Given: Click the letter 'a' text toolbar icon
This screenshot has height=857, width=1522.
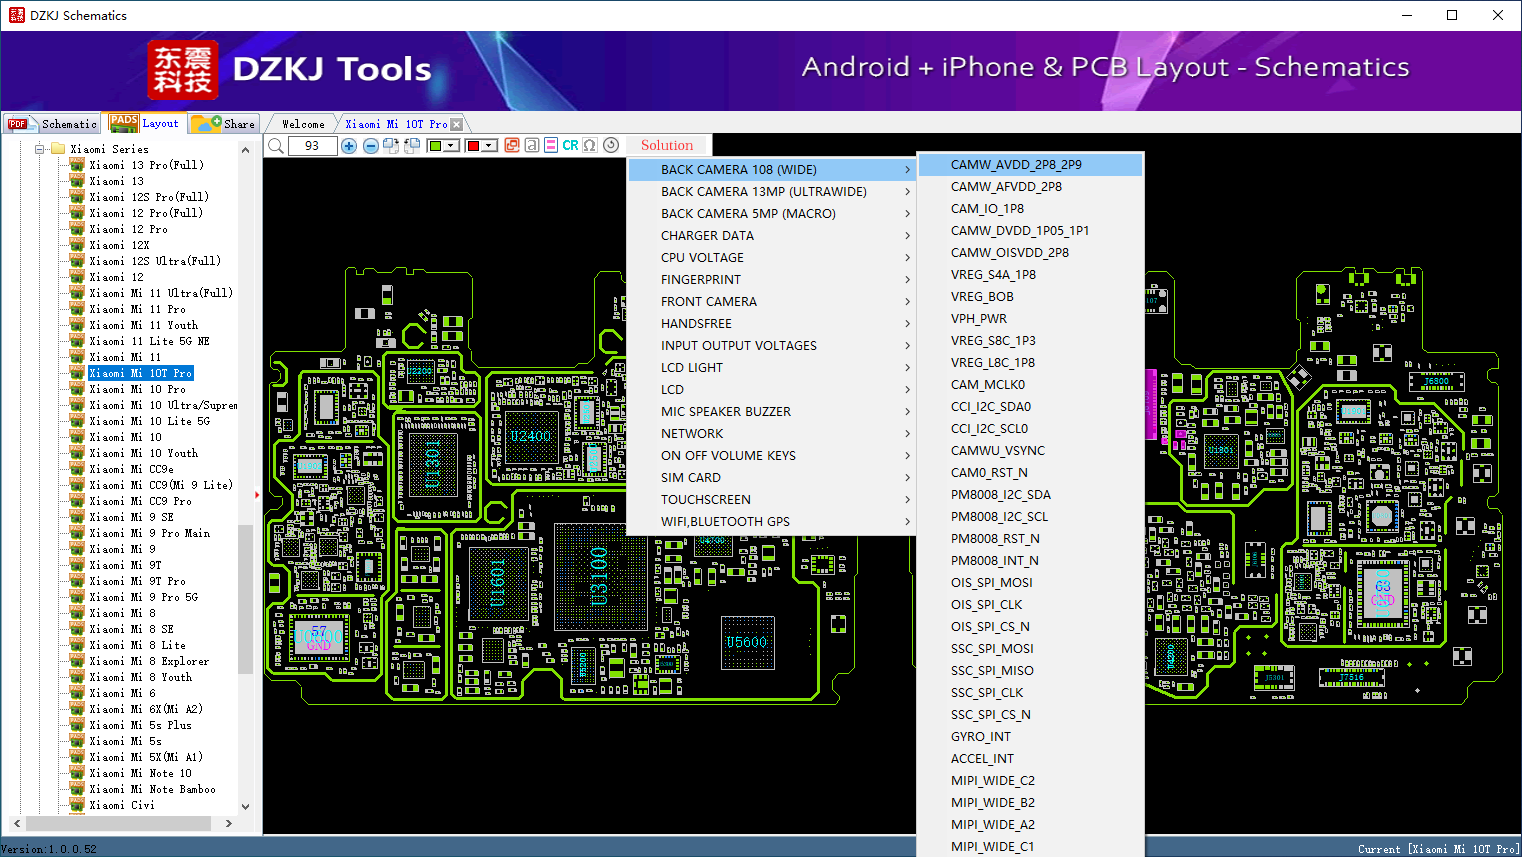Looking at the screenshot, I should point(532,146).
